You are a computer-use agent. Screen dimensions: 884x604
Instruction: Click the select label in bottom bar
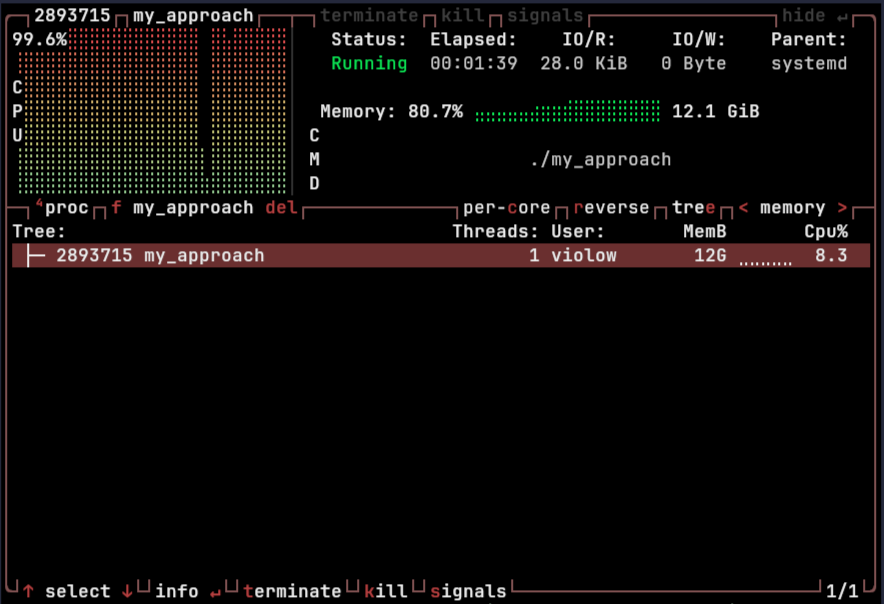pyautogui.click(x=78, y=591)
